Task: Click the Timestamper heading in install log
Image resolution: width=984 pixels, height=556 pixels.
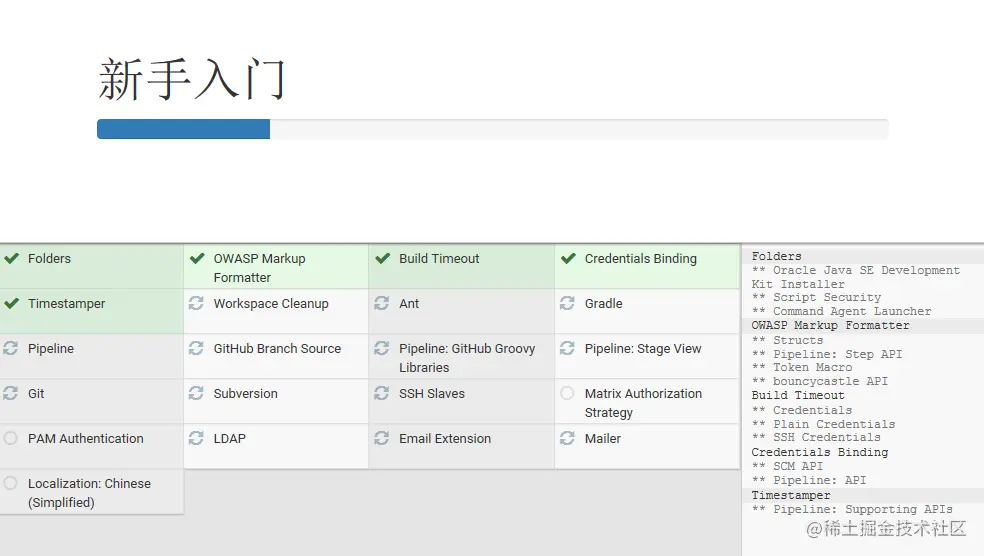Action: pos(791,495)
